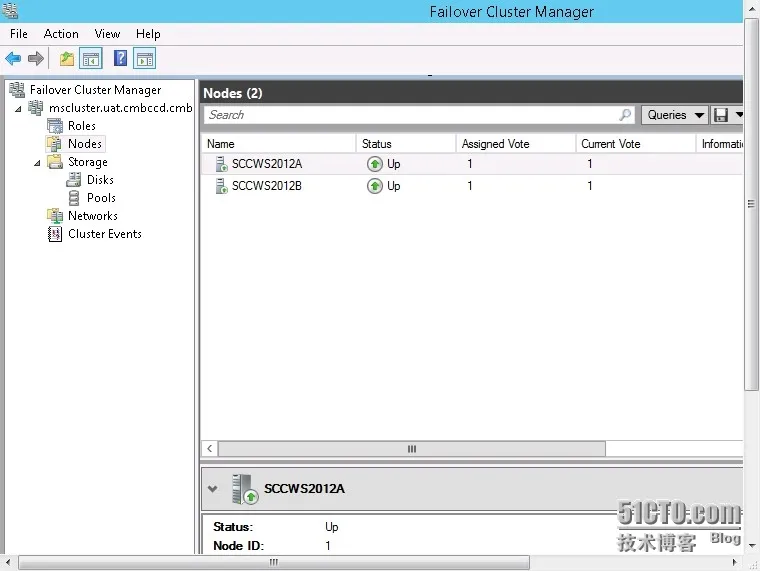This screenshot has width=760, height=571.
Task: Click the Failover Cluster Manager root tree icon
Action: [x=17, y=90]
